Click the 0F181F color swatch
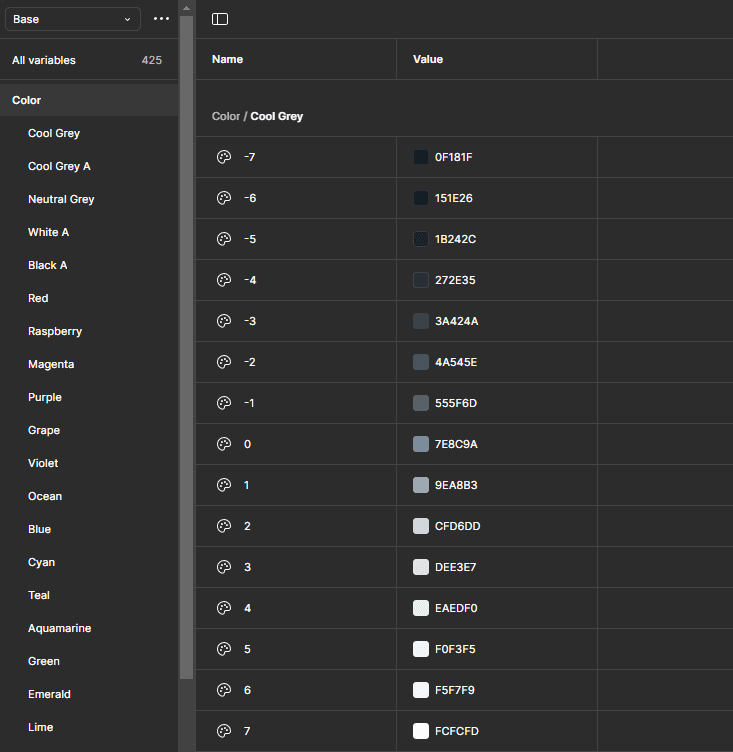Screen dimensions: 733x752 tap(421, 157)
